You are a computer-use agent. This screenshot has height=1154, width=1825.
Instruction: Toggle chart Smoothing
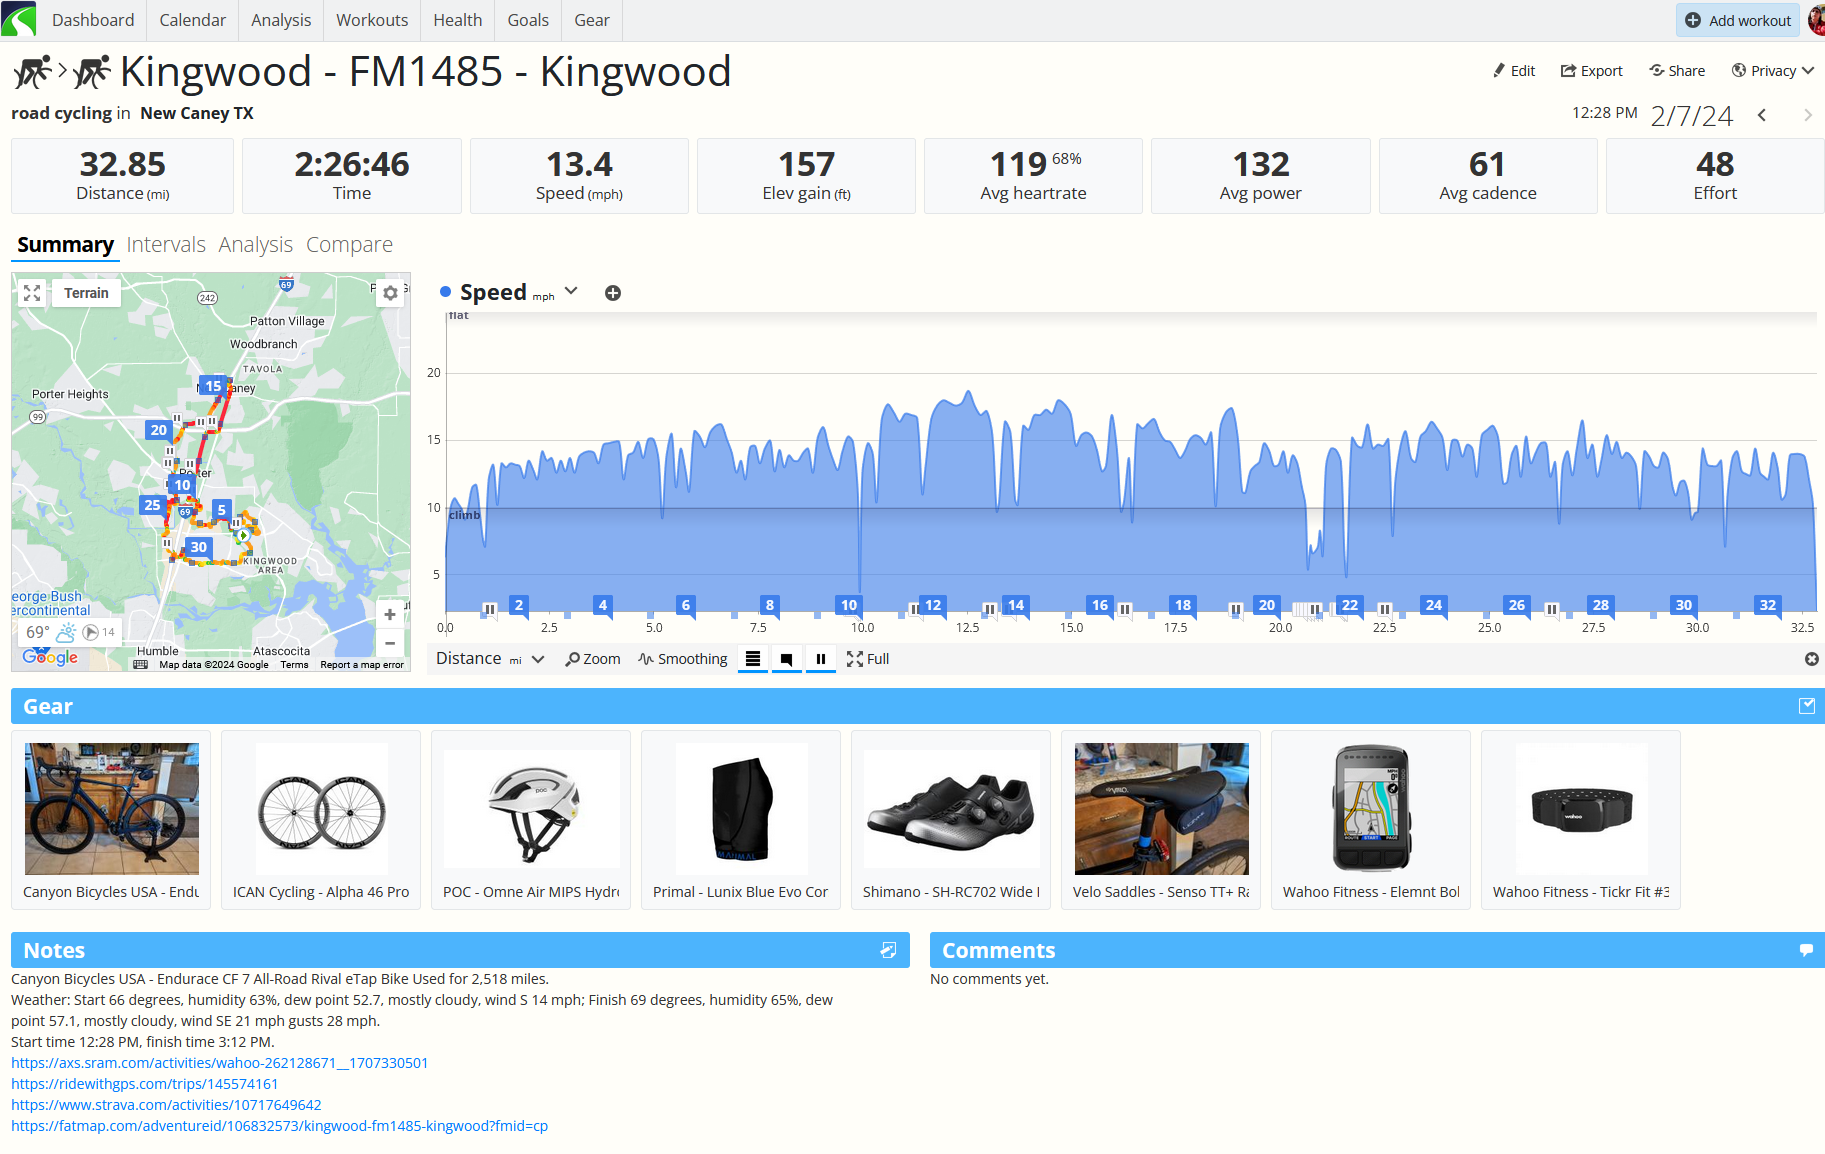click(x=683, y=659)
